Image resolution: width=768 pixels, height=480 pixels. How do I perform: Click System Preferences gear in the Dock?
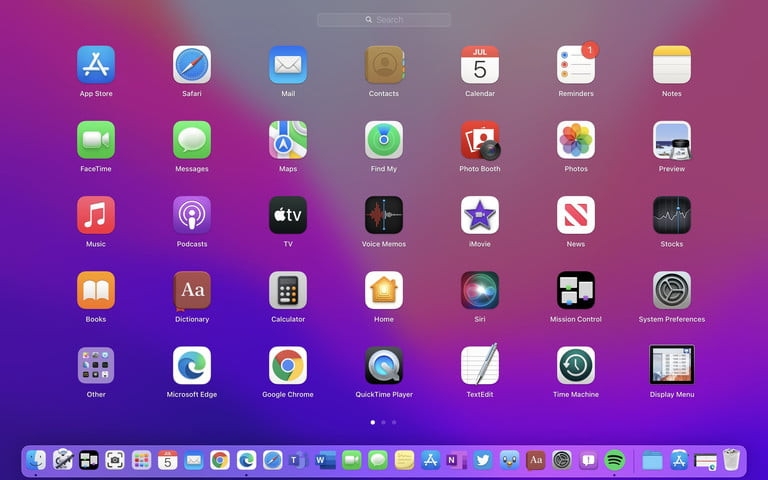click(x=562, y=460)
